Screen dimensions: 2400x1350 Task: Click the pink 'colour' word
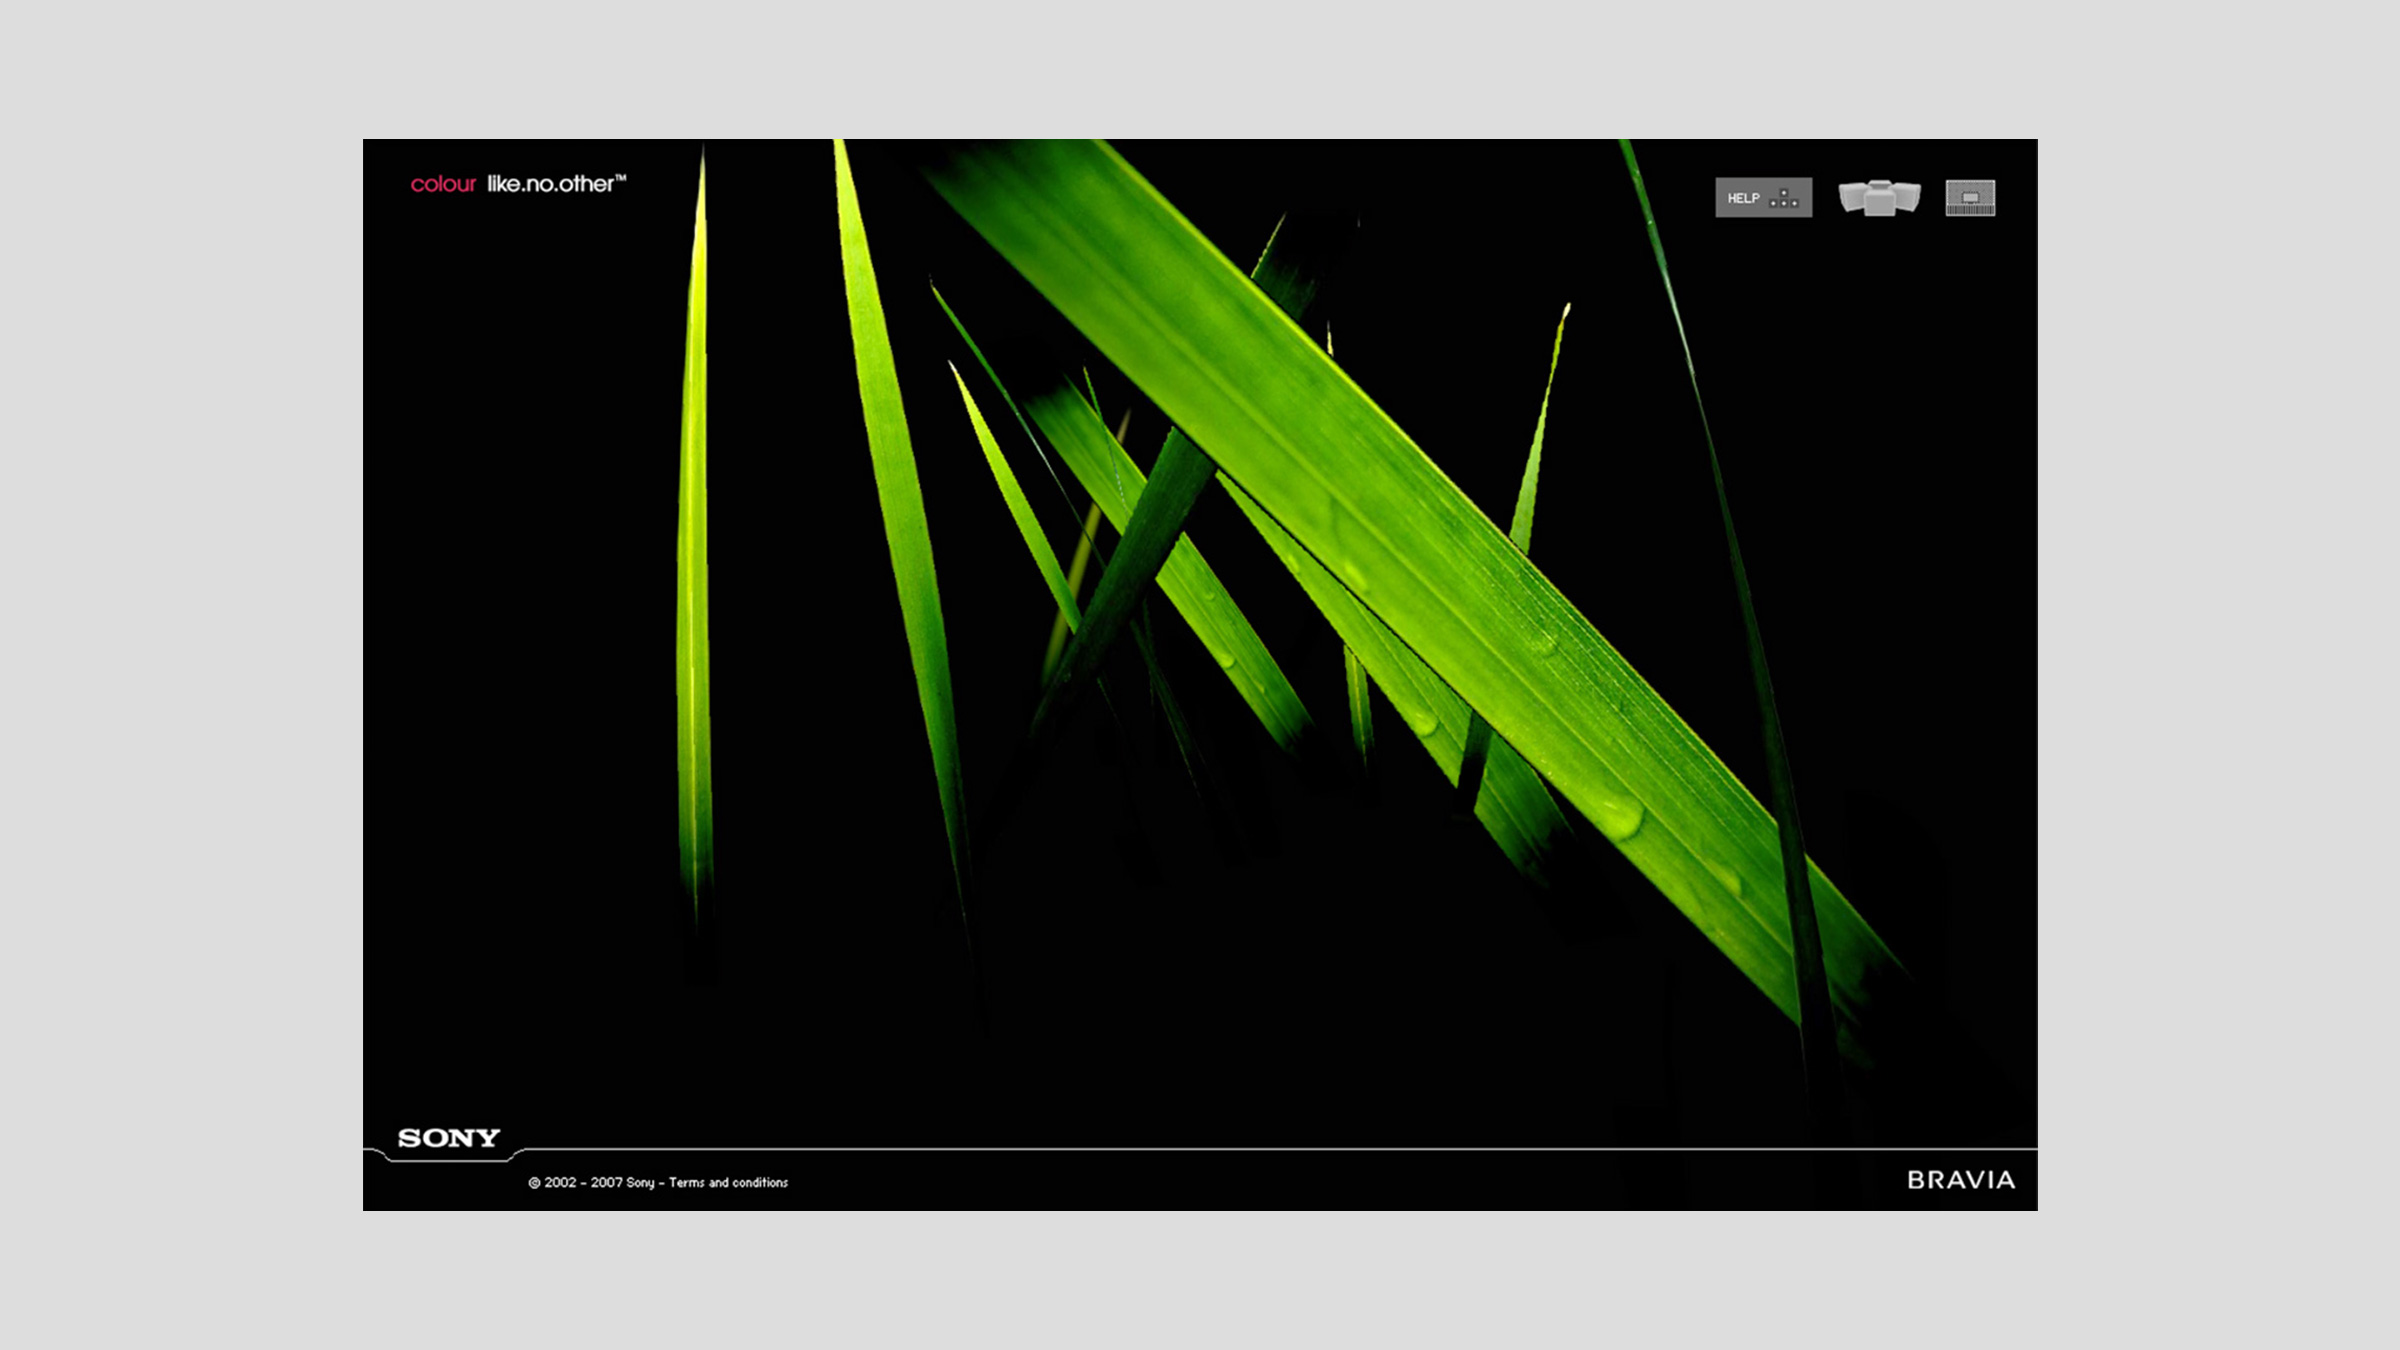coord(443,184)
